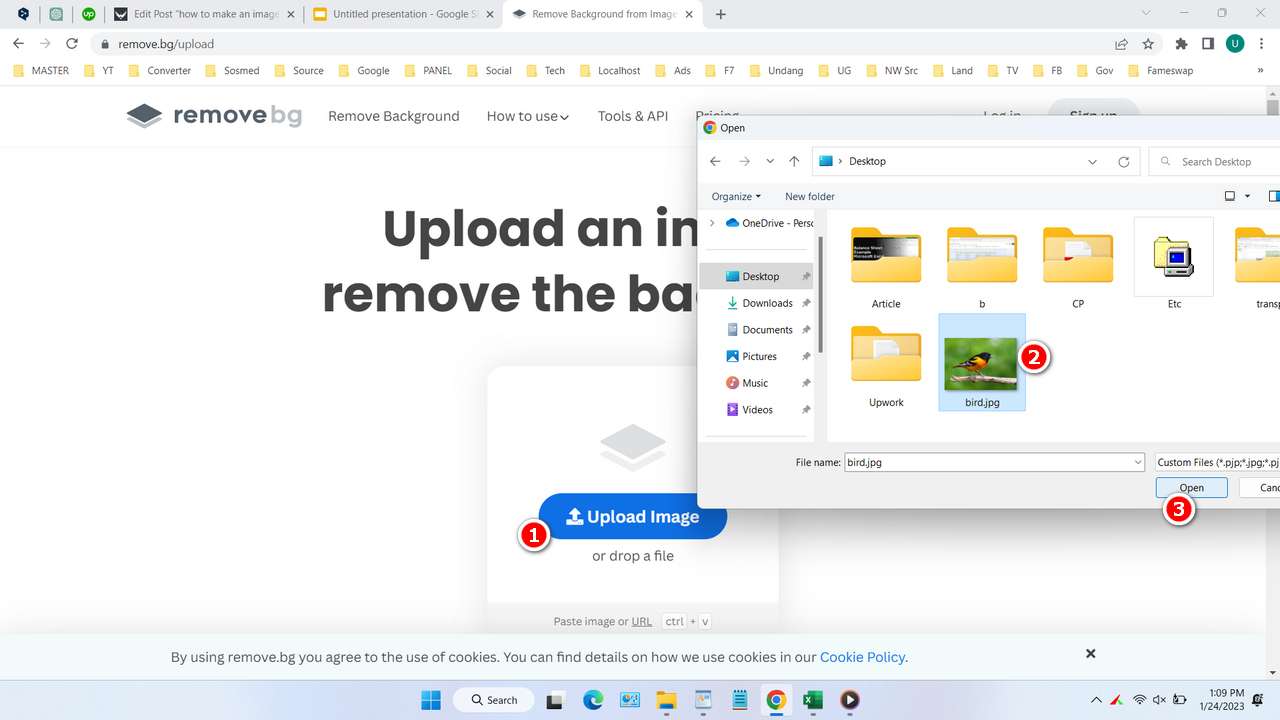This screenshot has height=720, width=1280.
Task: Unpin Pictures from Quick access
Action: click(806, 356)
